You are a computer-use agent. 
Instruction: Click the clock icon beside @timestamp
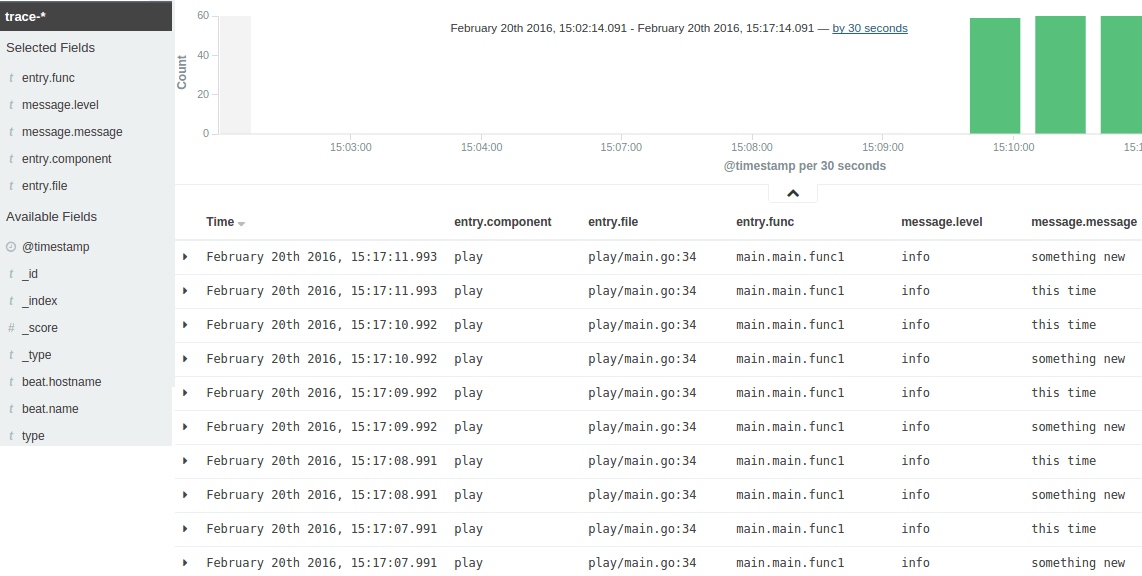click(x=11, y=246)
